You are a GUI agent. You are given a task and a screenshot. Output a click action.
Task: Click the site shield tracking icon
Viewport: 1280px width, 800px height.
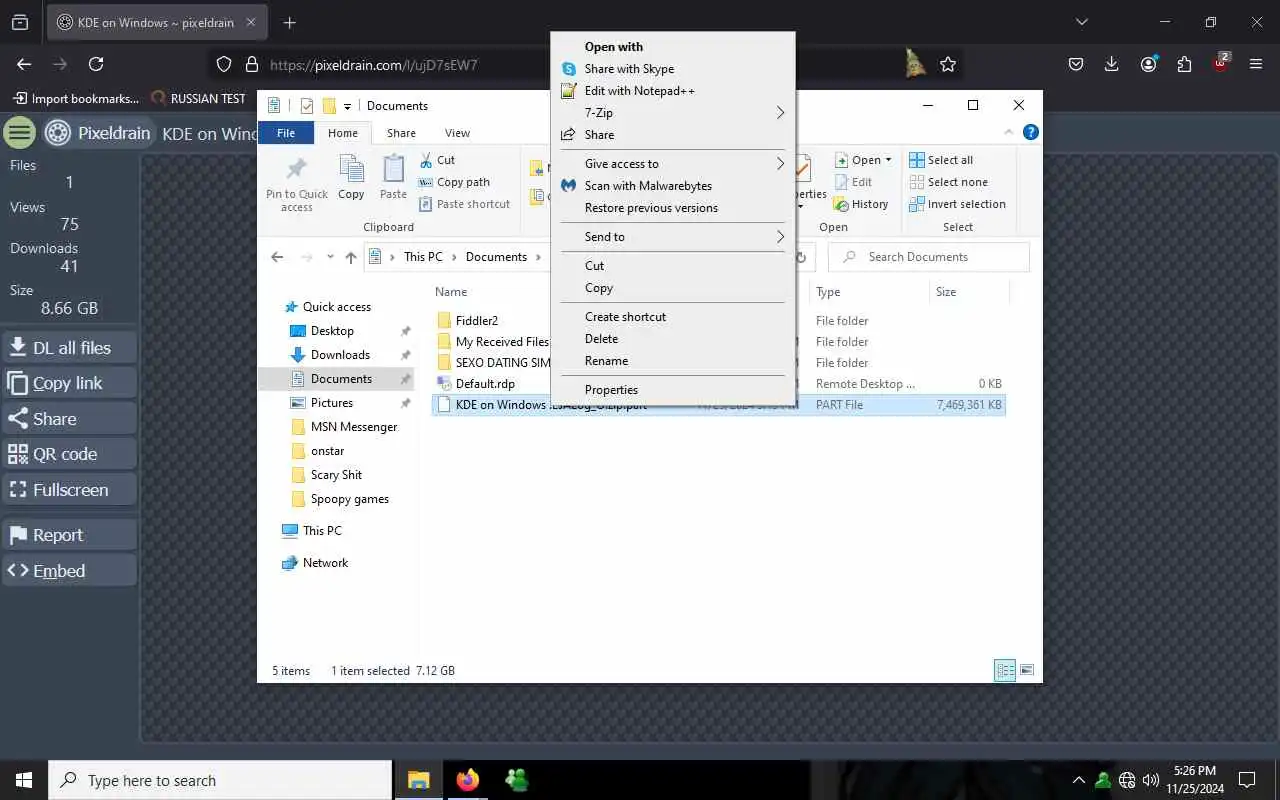tap(226, 64)
